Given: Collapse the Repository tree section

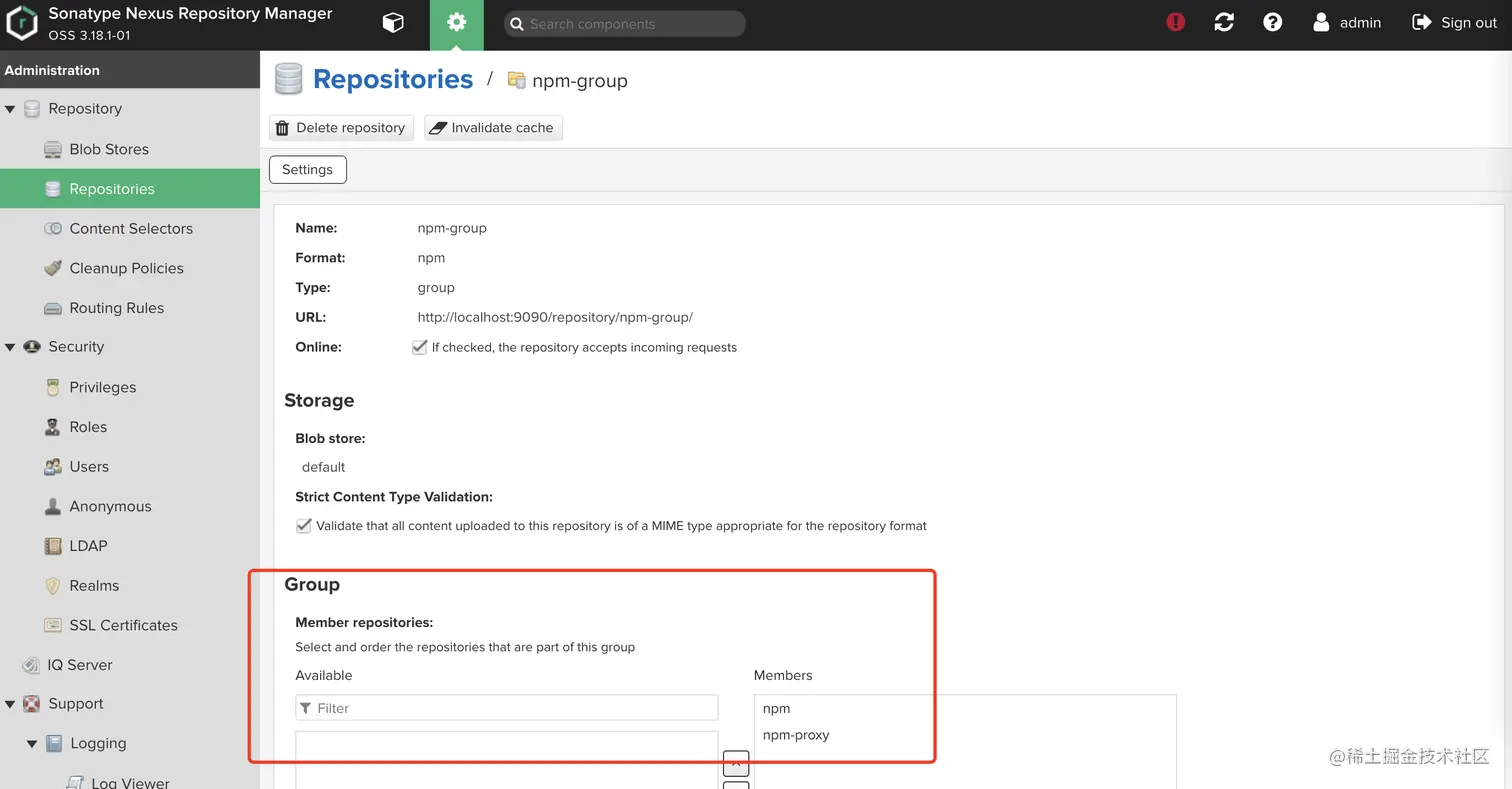Looking at the screenshot, I should (11, 109).
